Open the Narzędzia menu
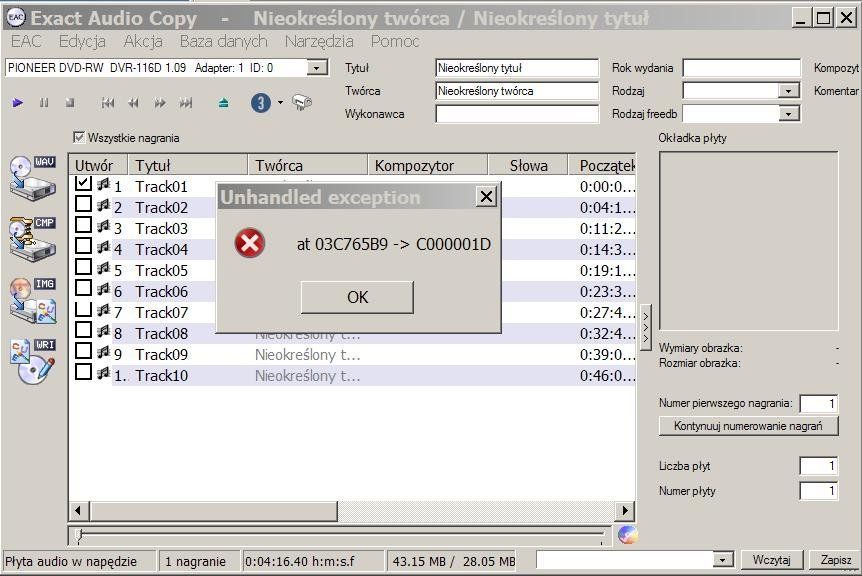 click(319, 41)
